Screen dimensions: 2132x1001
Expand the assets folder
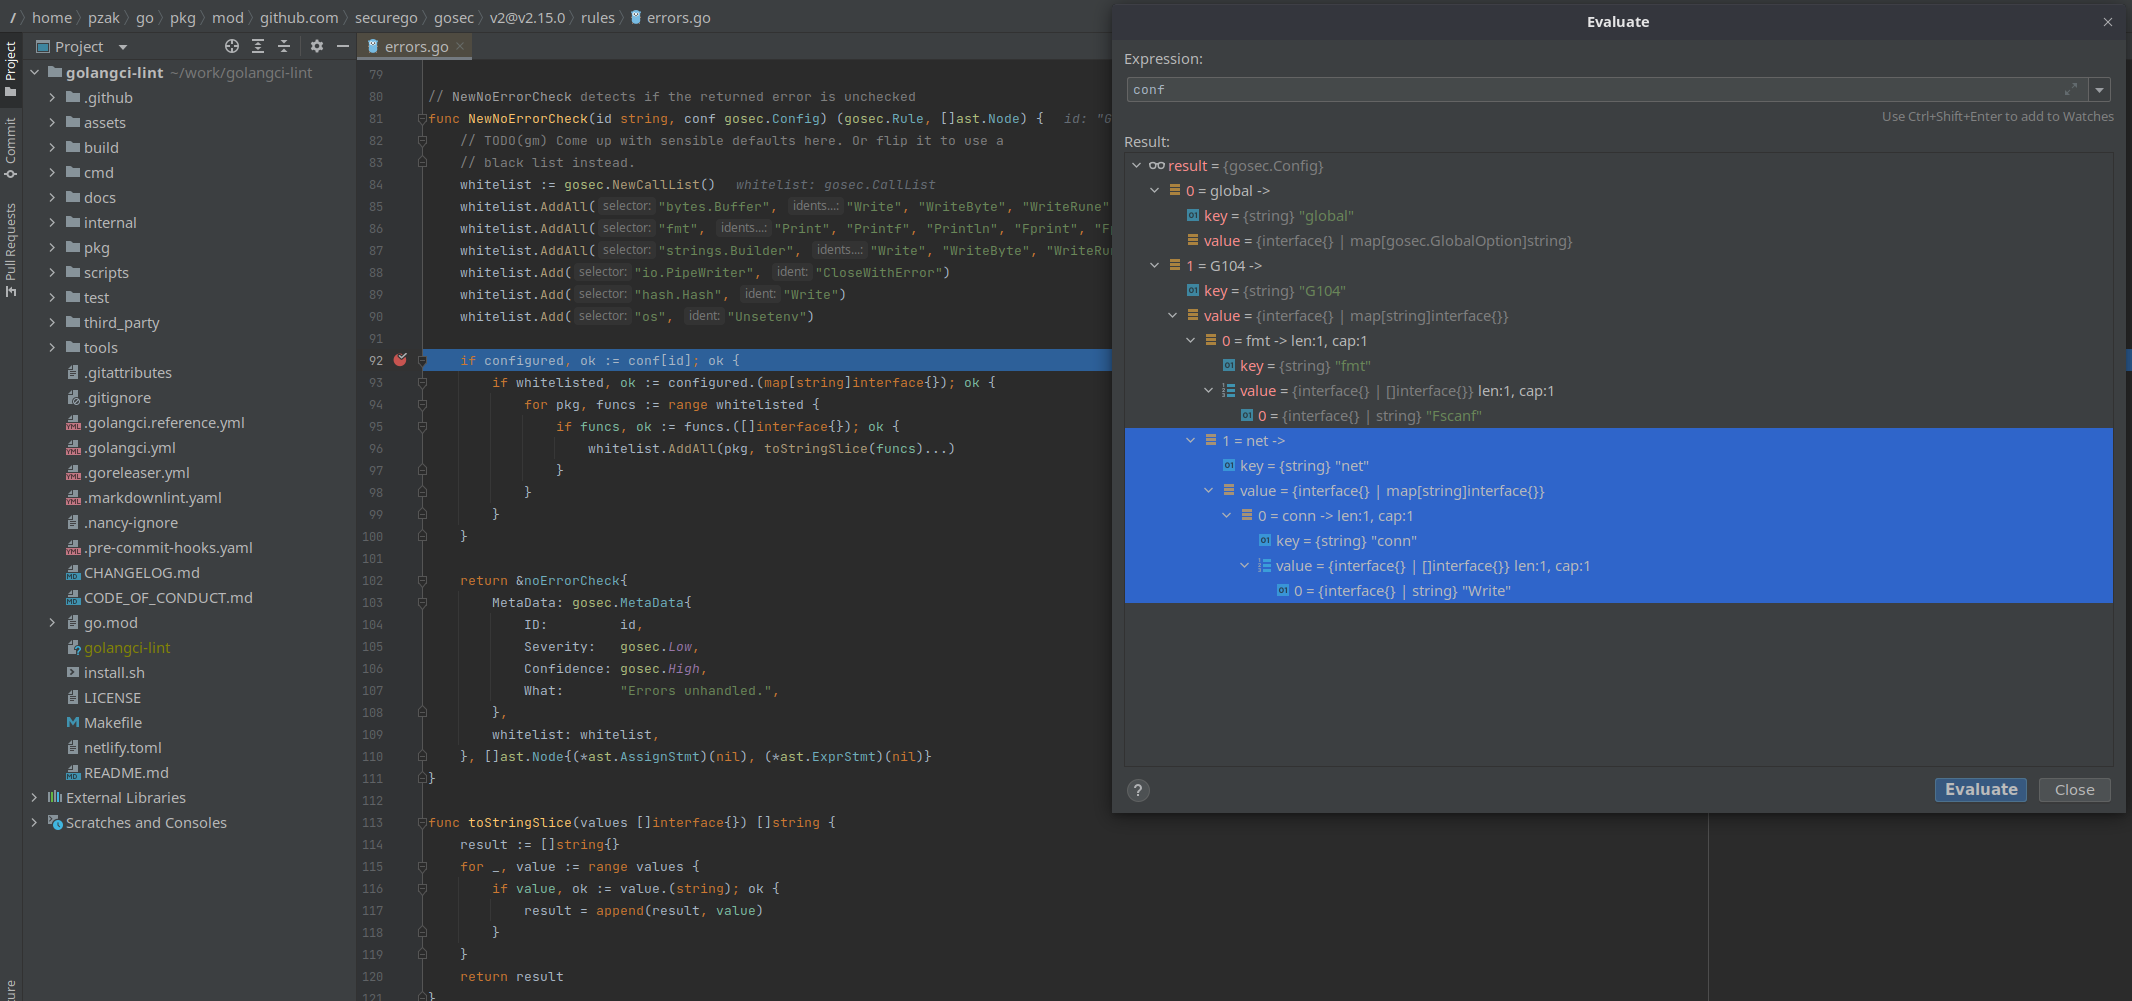click(x=52, y=123)
